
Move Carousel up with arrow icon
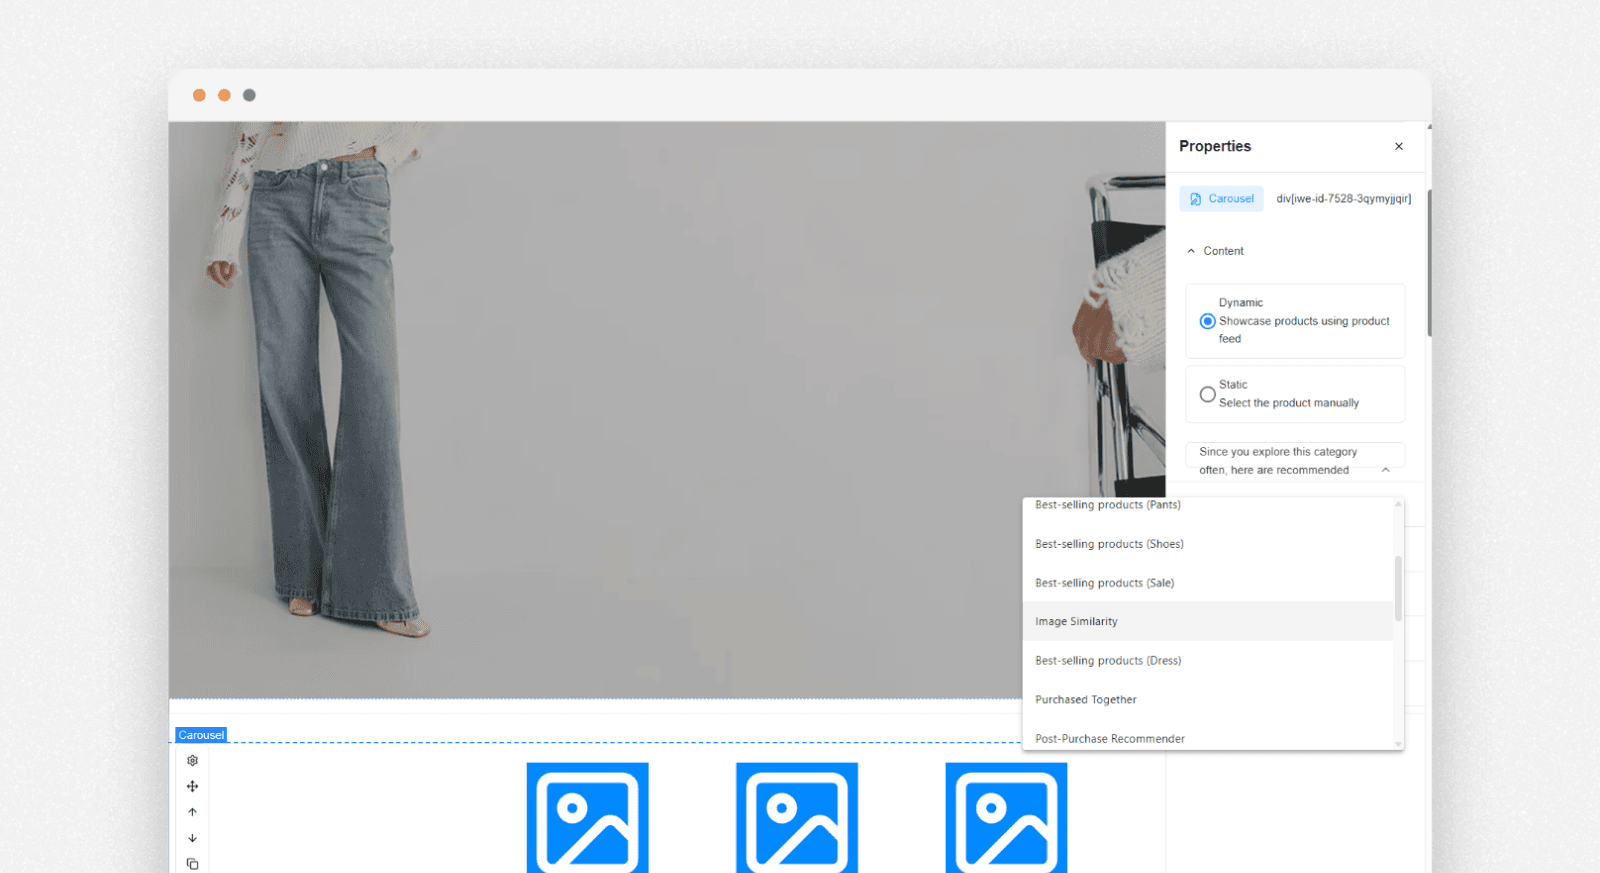click(x=192, y=812)
